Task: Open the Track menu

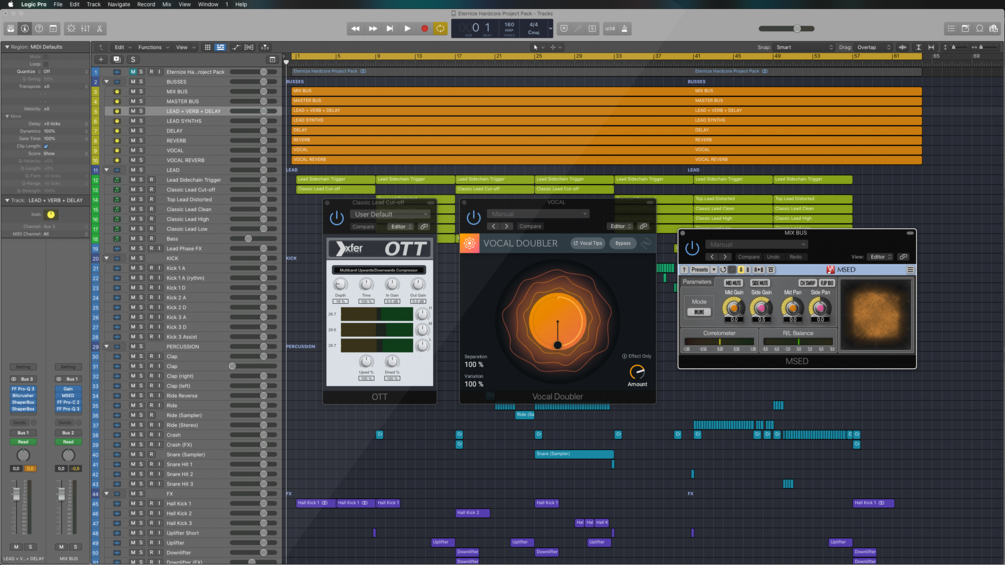Action: click(94, 4)
